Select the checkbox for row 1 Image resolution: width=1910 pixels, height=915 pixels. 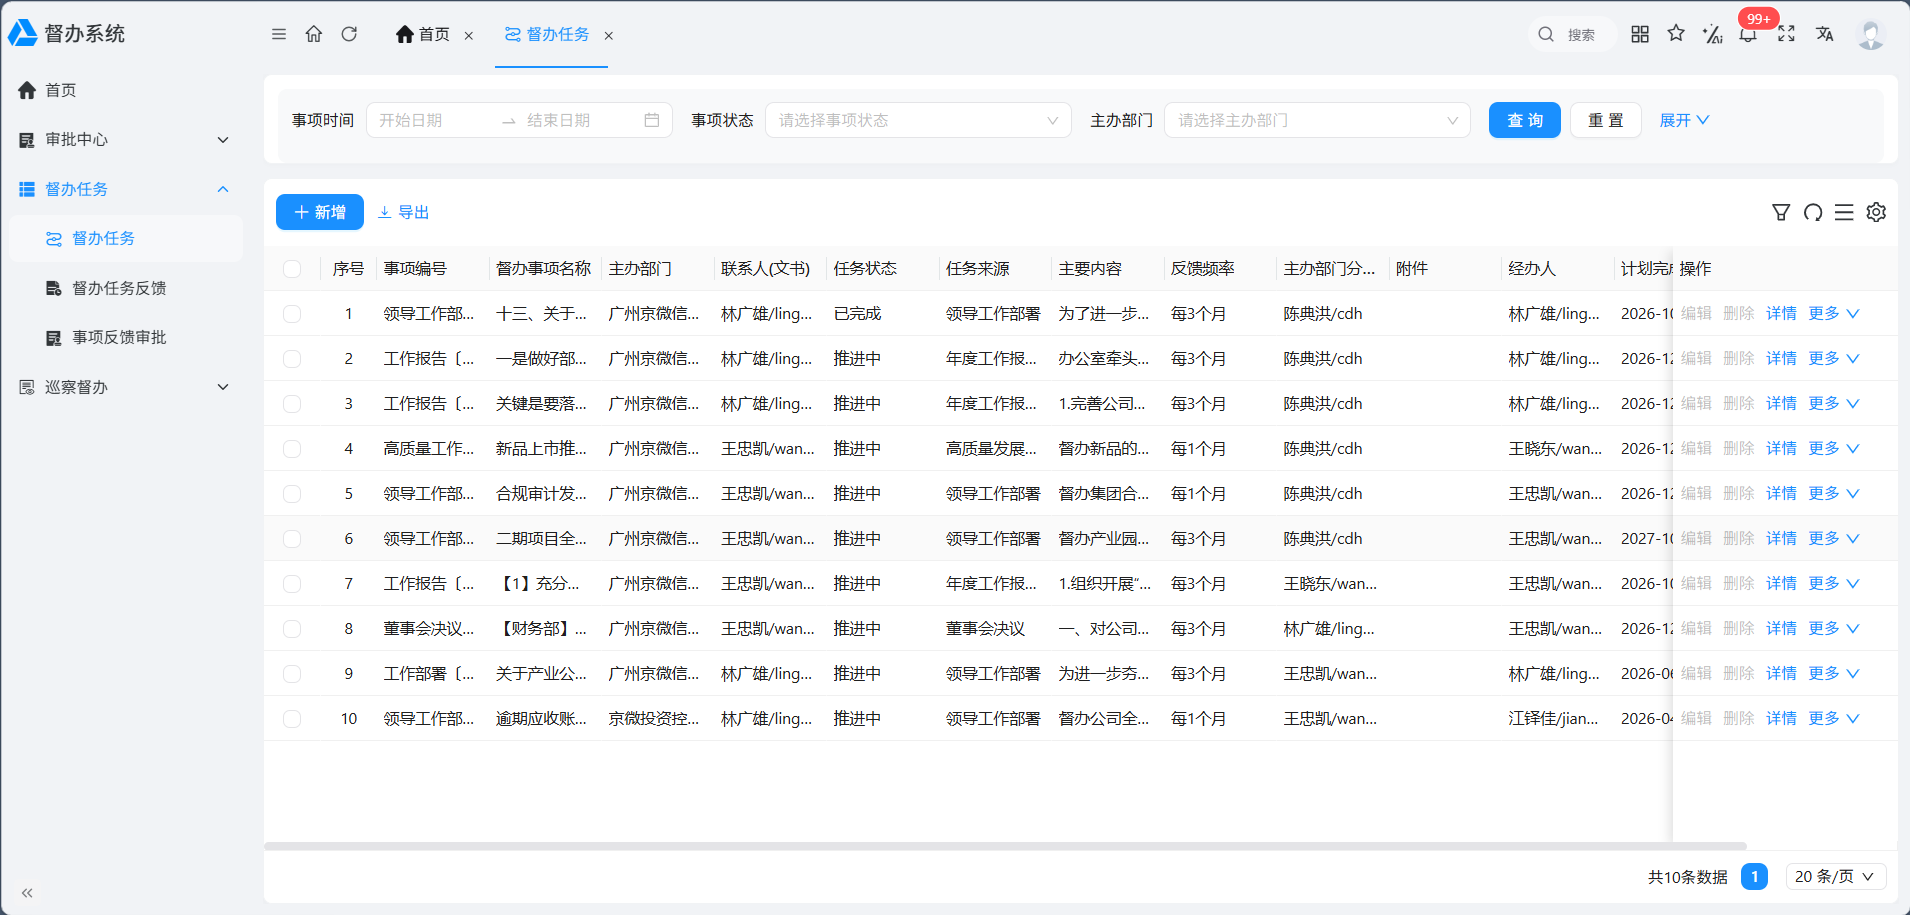pyautogui.click(x=292, y=314)
